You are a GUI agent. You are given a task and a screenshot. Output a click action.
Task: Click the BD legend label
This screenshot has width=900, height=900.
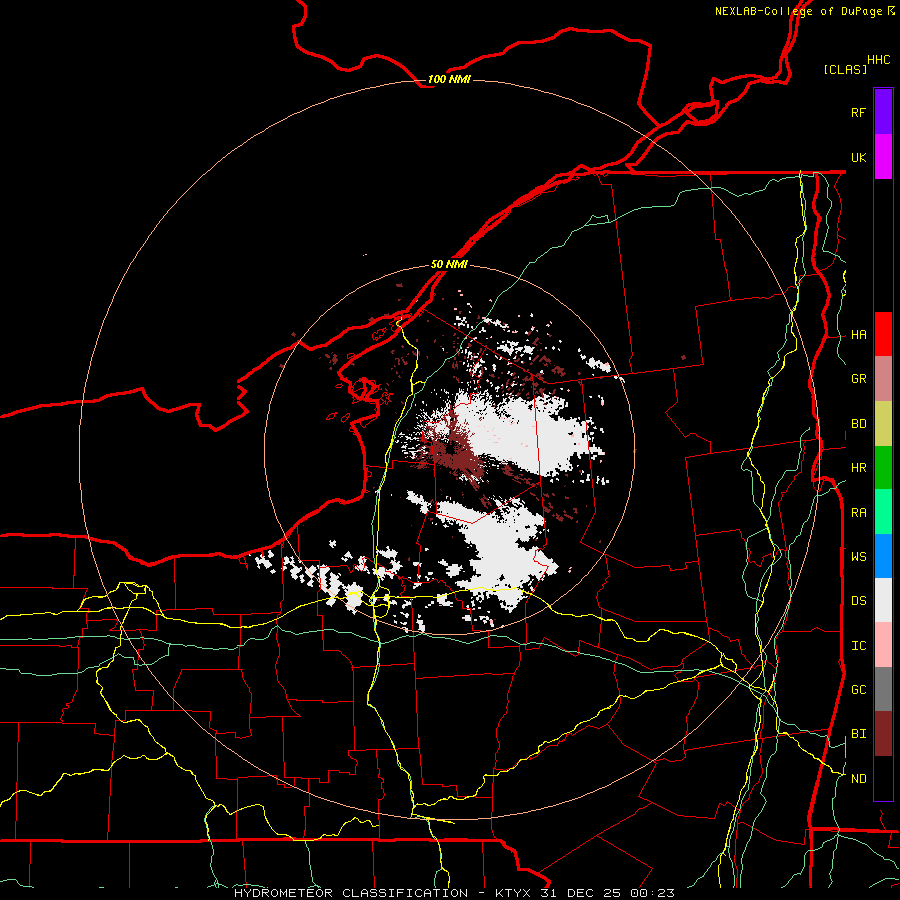858,424
